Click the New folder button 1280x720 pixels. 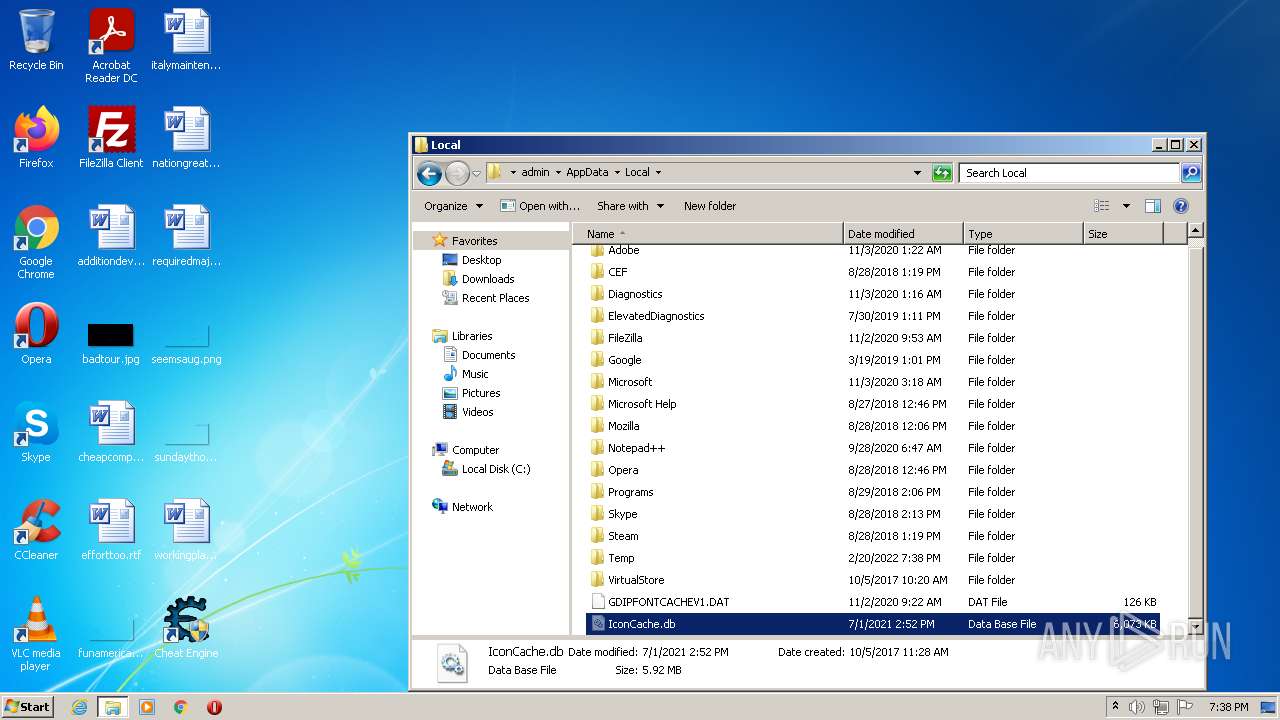point(710,206)
